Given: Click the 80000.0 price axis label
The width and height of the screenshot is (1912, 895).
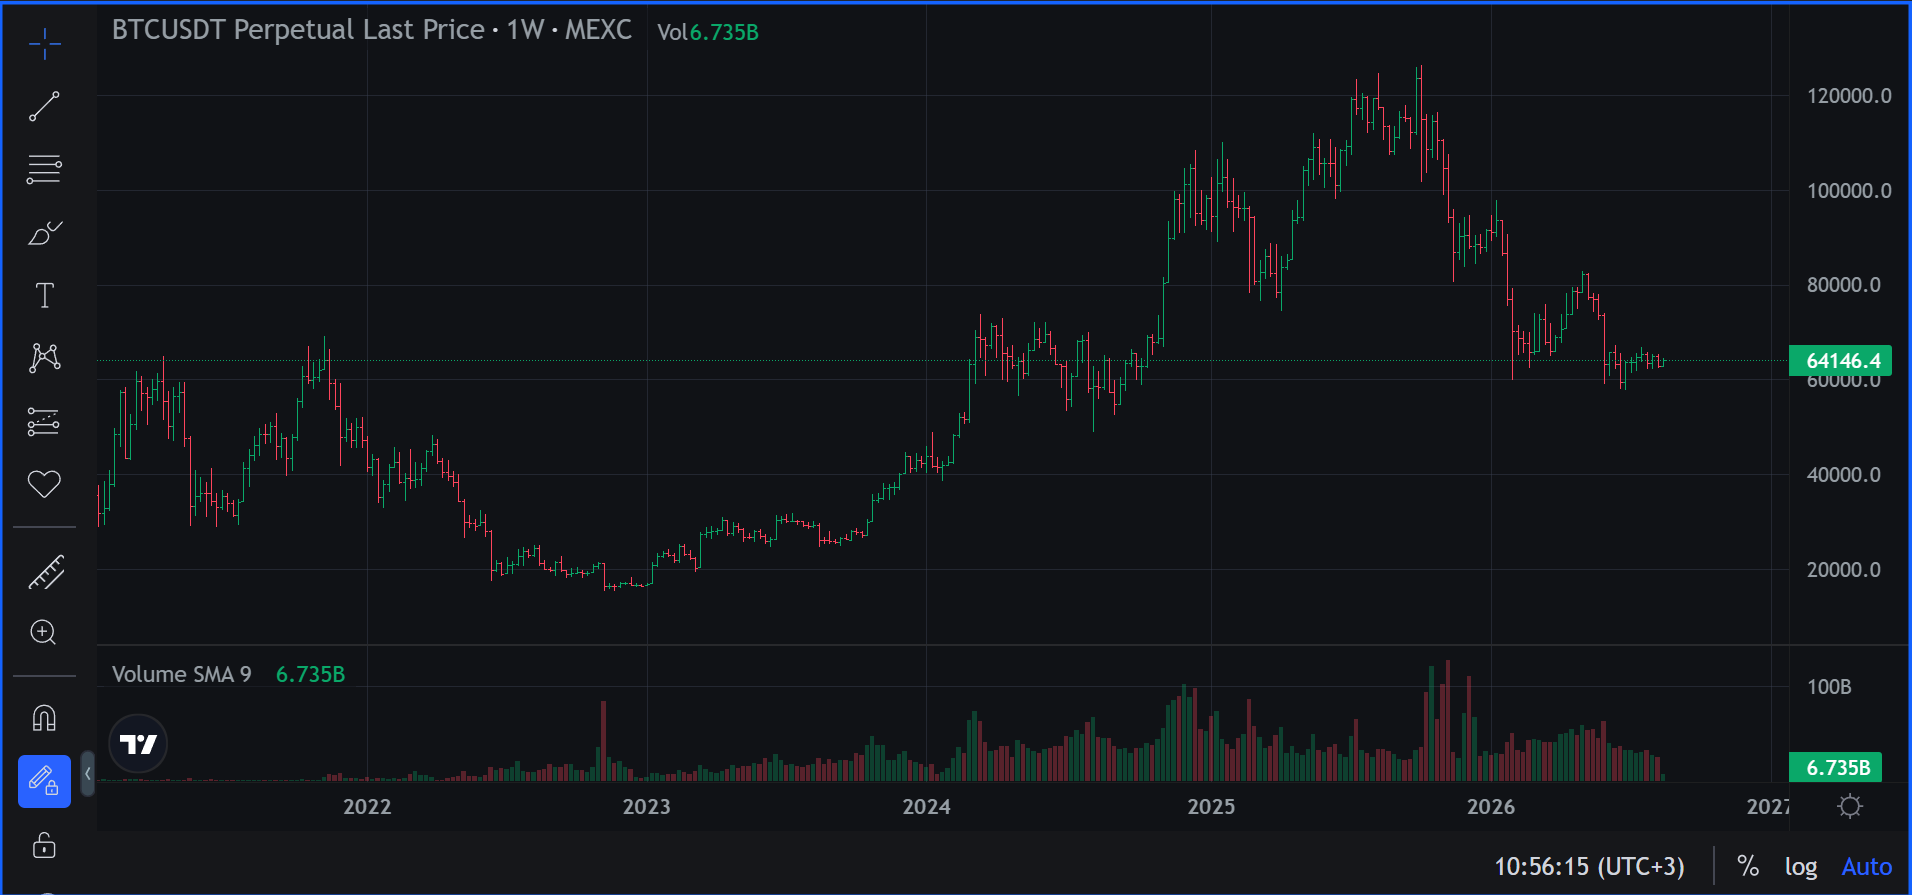Looking at the screenshot, I should tap(1843, 285).
